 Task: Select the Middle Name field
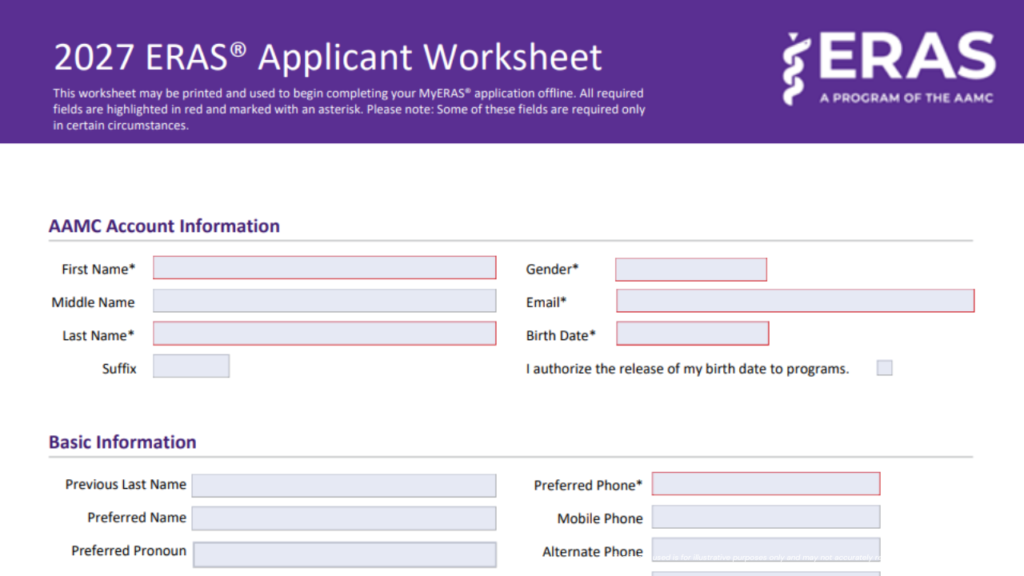325,301
